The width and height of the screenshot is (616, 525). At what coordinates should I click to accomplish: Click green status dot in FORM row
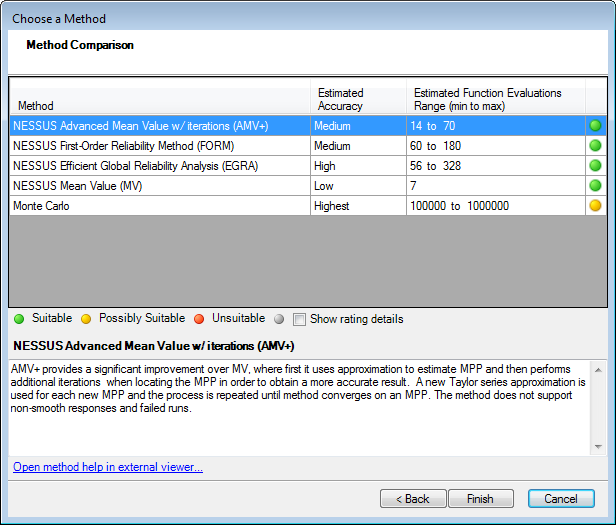click(x=595, y=146)
